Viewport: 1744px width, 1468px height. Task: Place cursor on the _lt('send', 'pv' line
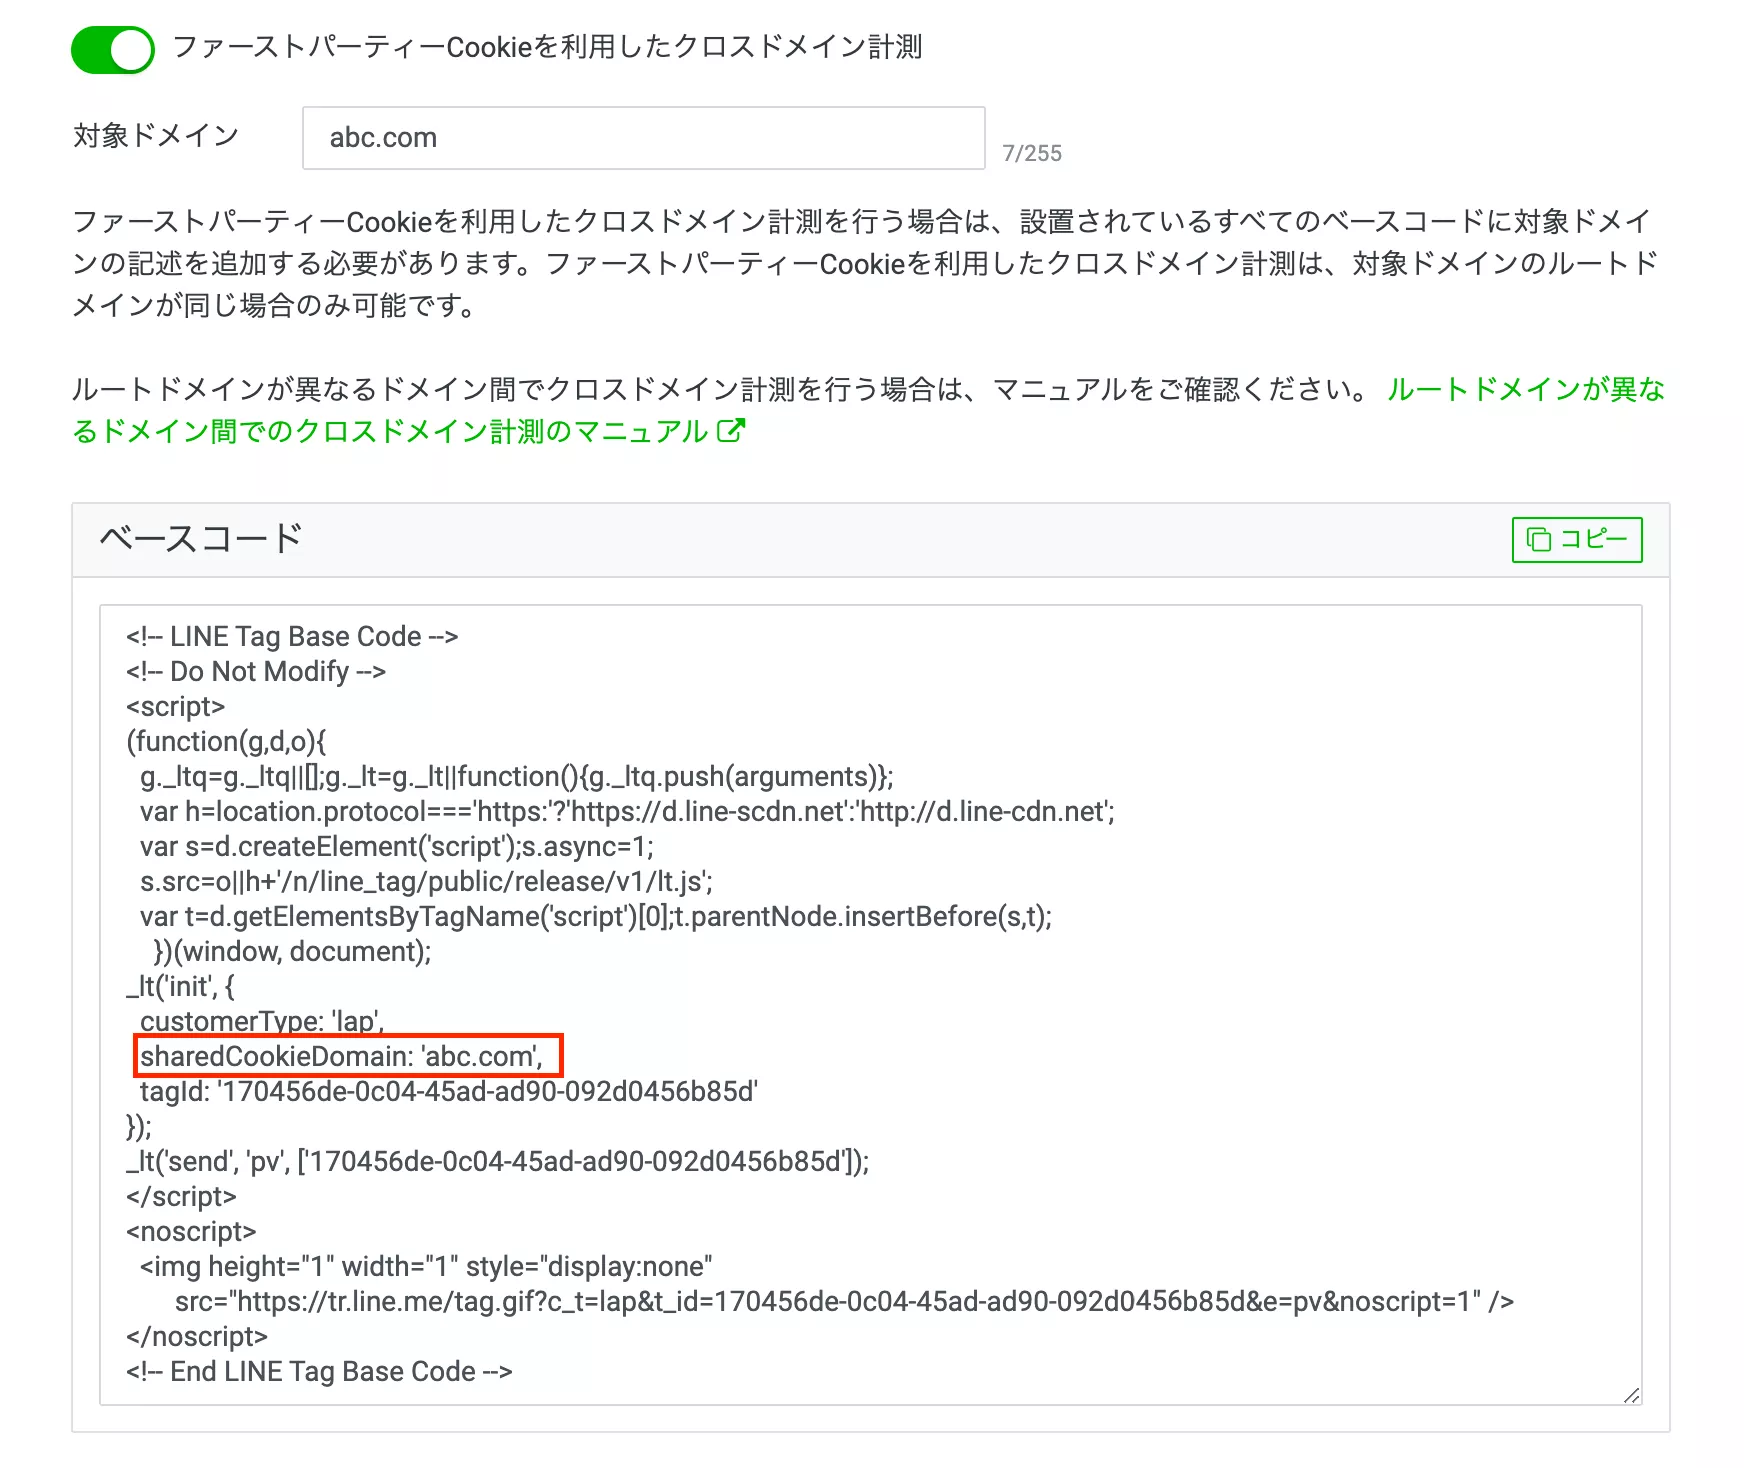(x=497, y=1161)
